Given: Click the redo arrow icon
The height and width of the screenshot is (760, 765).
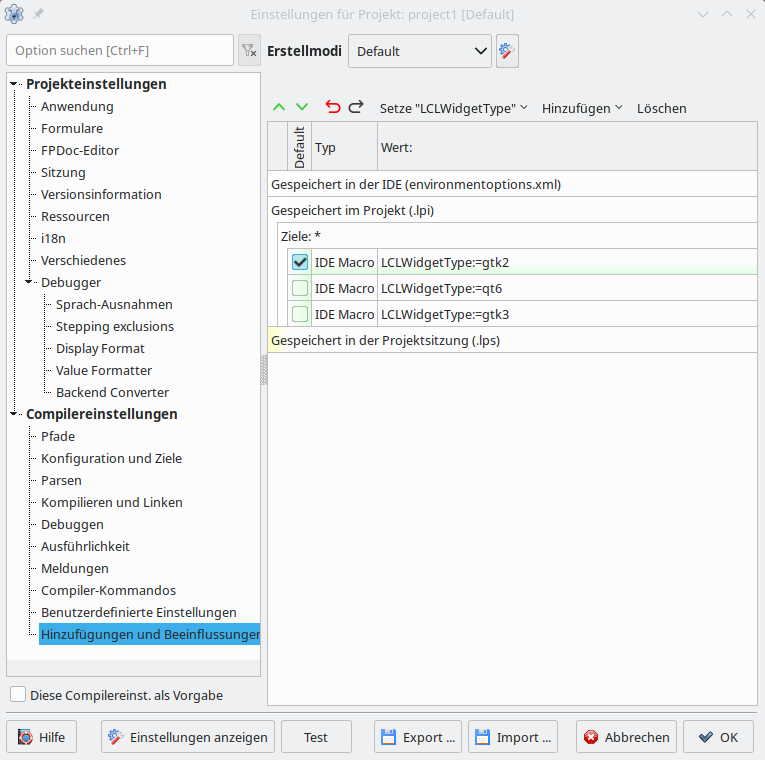Looking at the screenshot, I should [x=356, y=107].
